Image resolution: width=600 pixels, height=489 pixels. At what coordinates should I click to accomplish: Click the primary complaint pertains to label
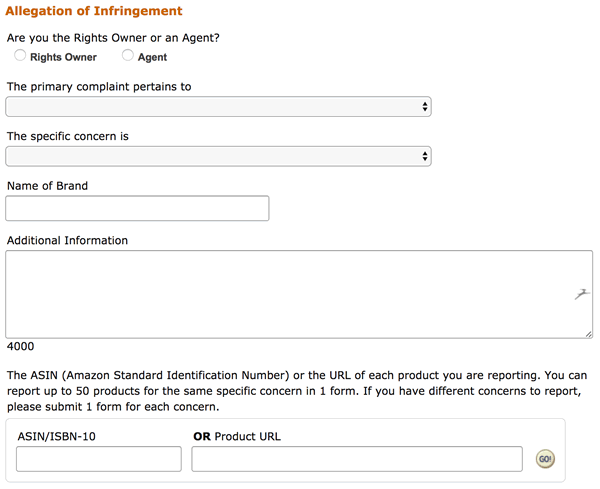pos(99,87)
